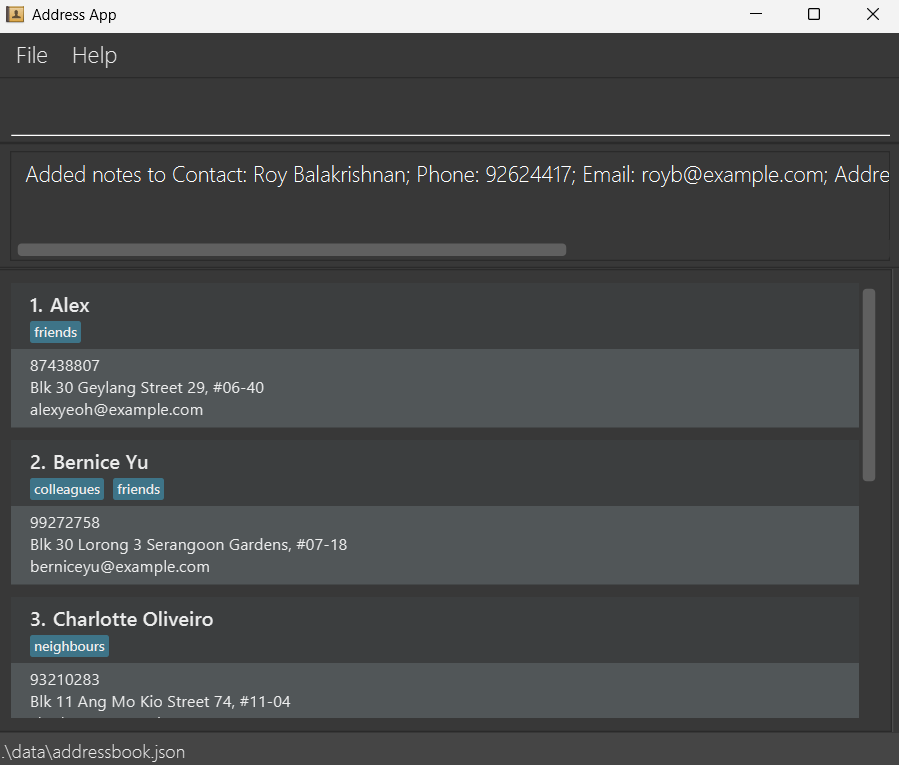Click the contact list vertical scrollbar thumb
899x765 pixels.
pyautogui.click(x=868, y=385)
